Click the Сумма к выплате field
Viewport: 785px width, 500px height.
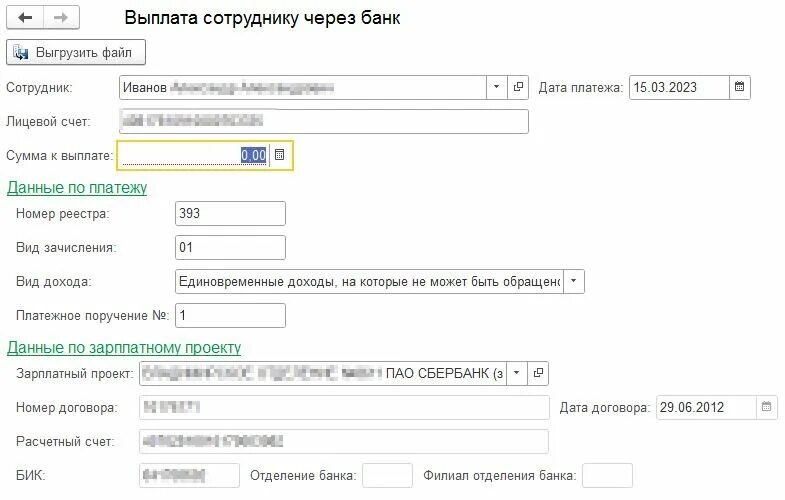pos(194,155)
